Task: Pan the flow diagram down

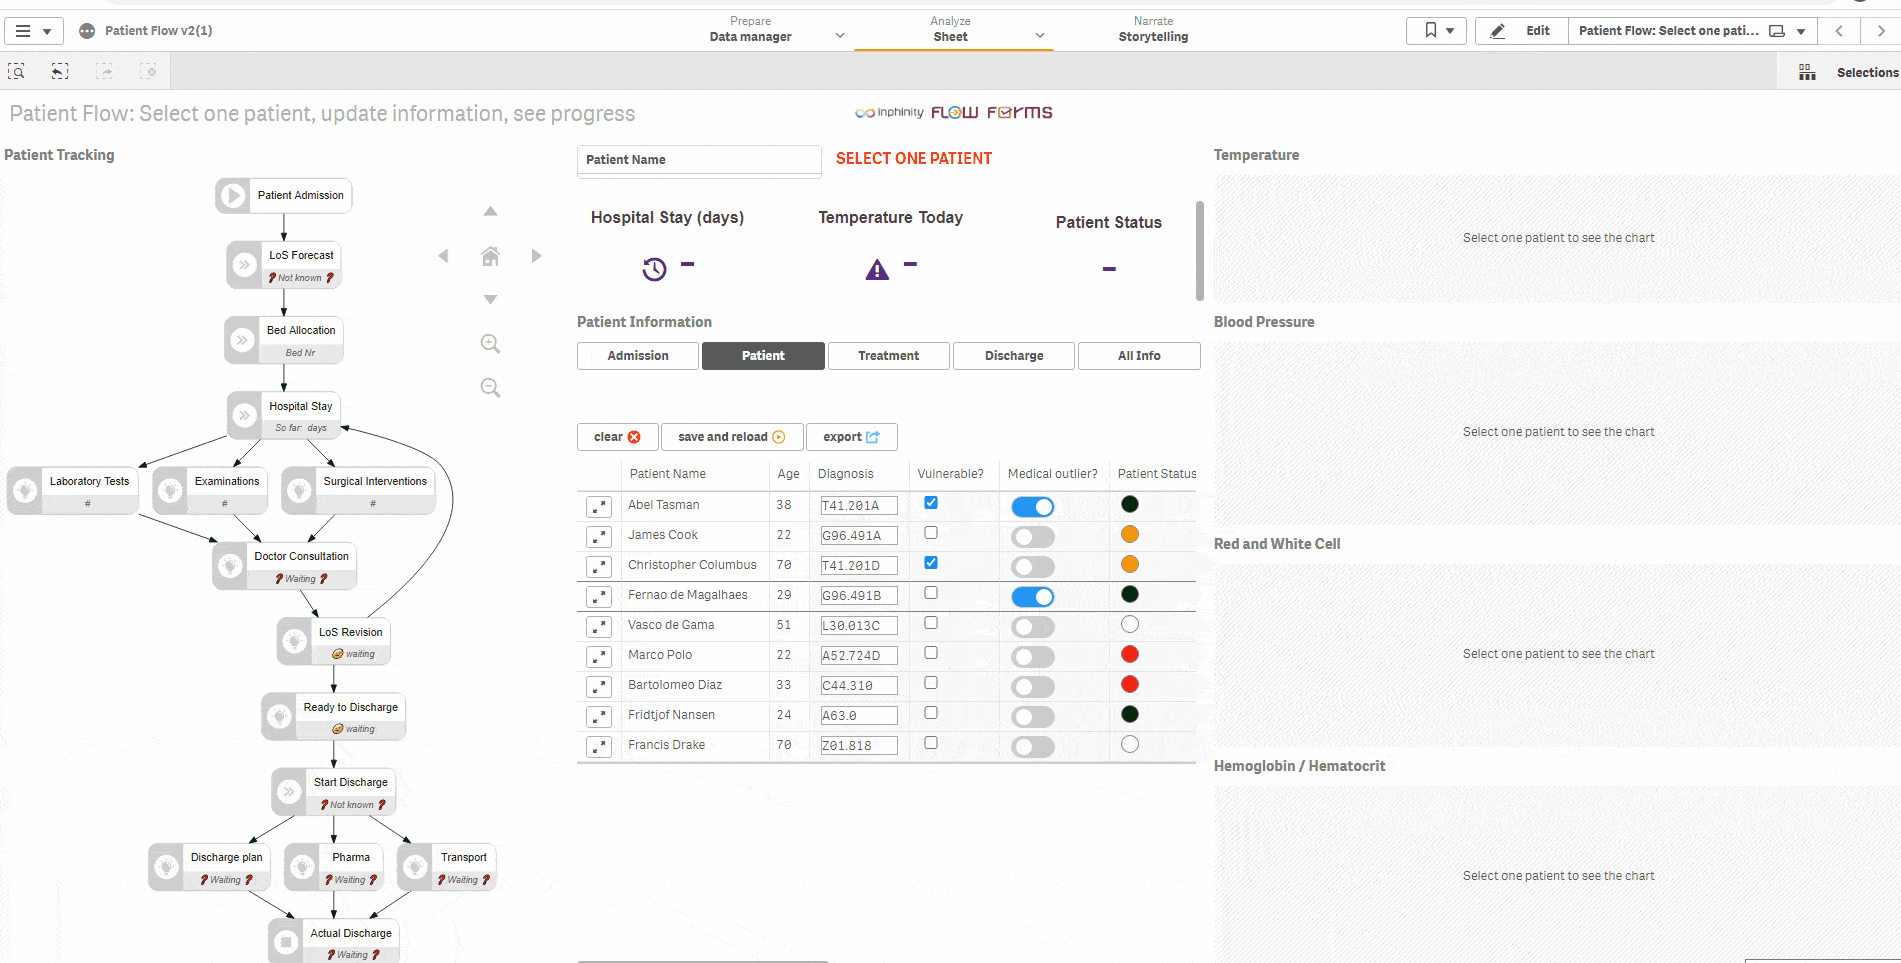Action: pos(490,299)
